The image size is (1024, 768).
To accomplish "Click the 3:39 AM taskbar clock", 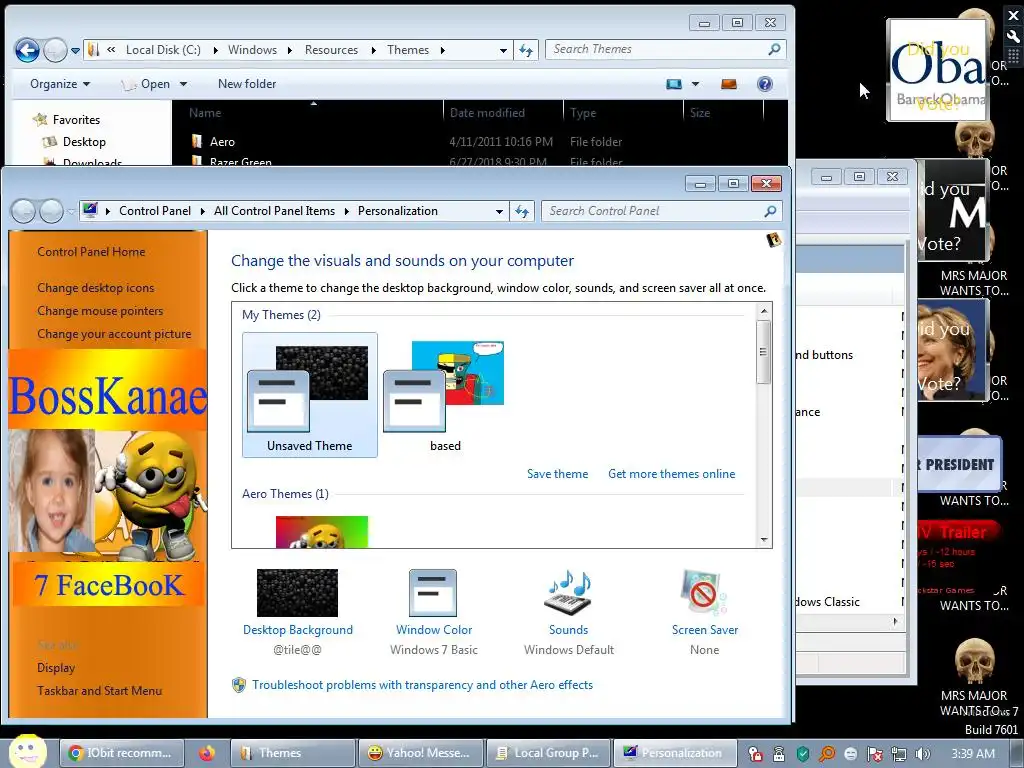I will tap(973, 754).
